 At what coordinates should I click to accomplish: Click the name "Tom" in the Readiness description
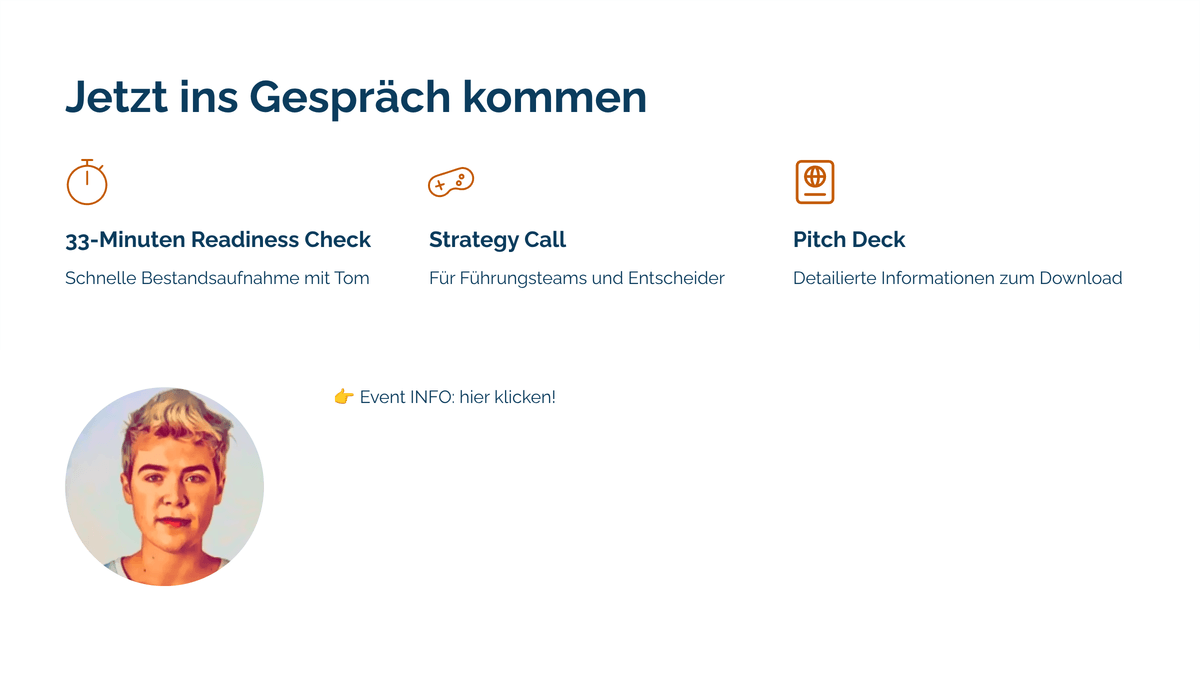click(x=352, y=278)
